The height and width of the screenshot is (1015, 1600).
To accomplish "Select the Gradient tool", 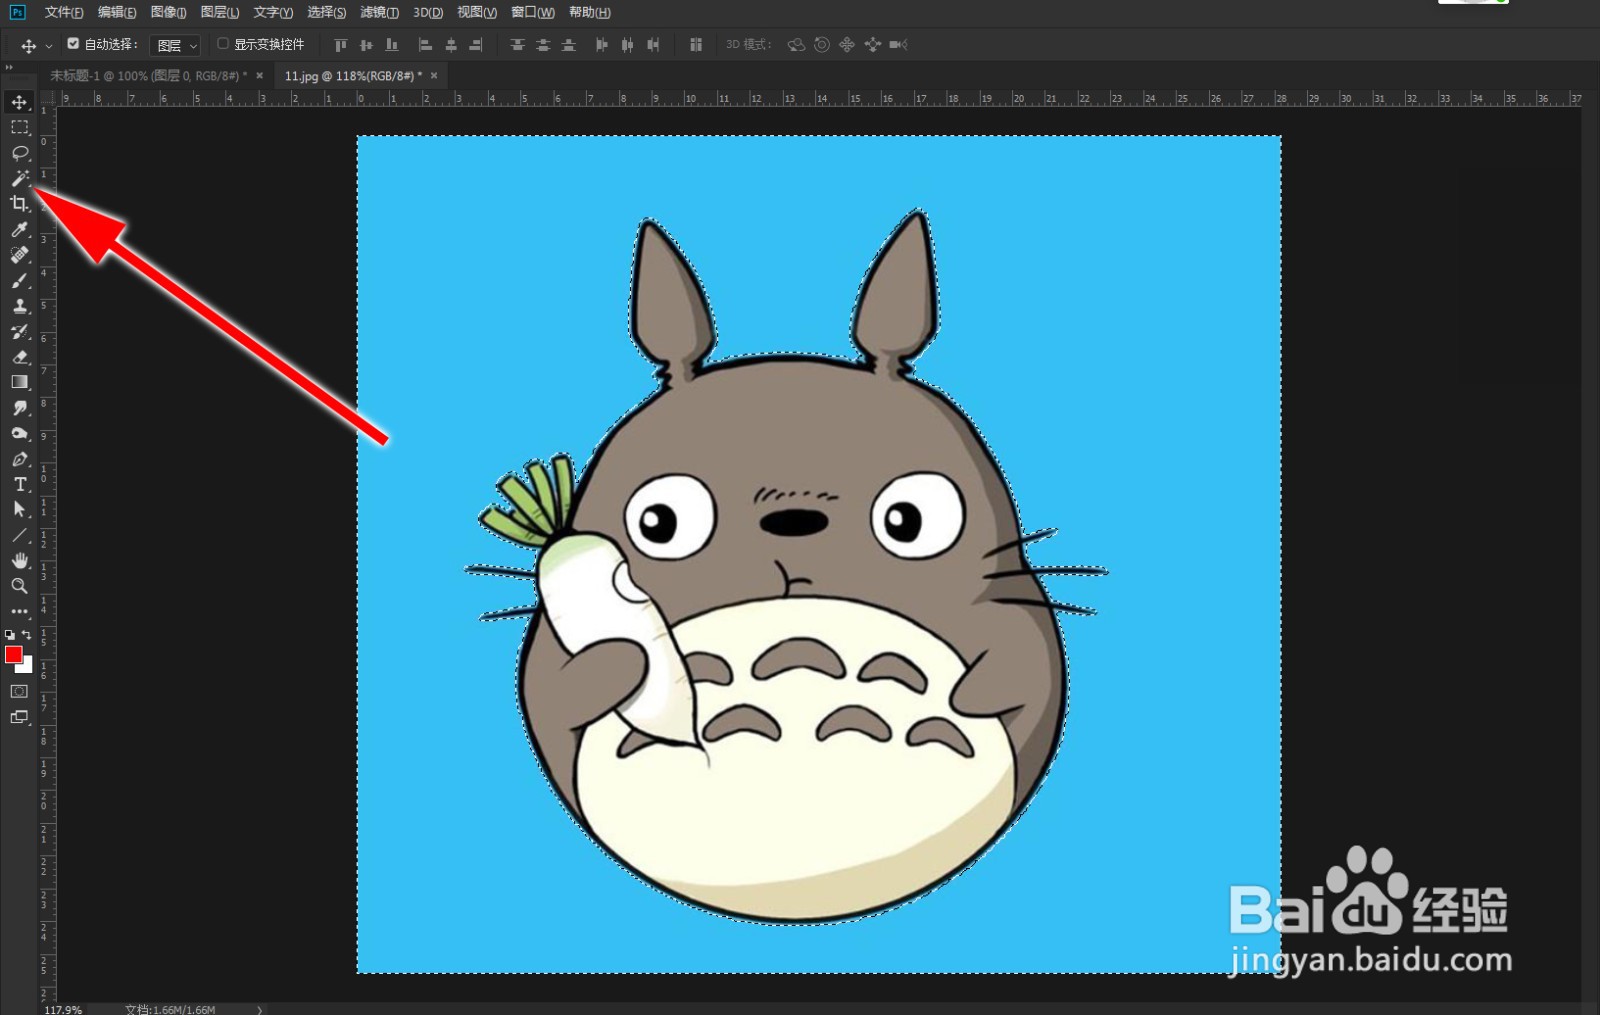I will point(19,382).
